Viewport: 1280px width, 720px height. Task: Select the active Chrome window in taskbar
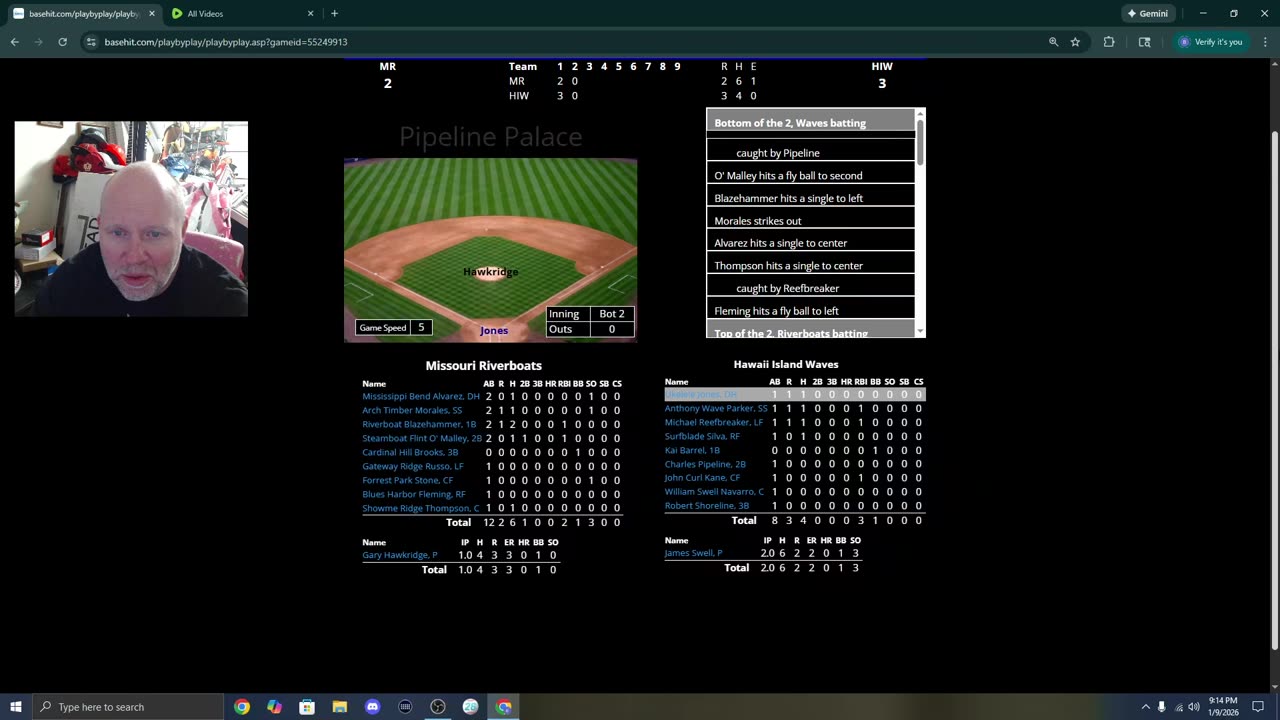coord(503,707)
